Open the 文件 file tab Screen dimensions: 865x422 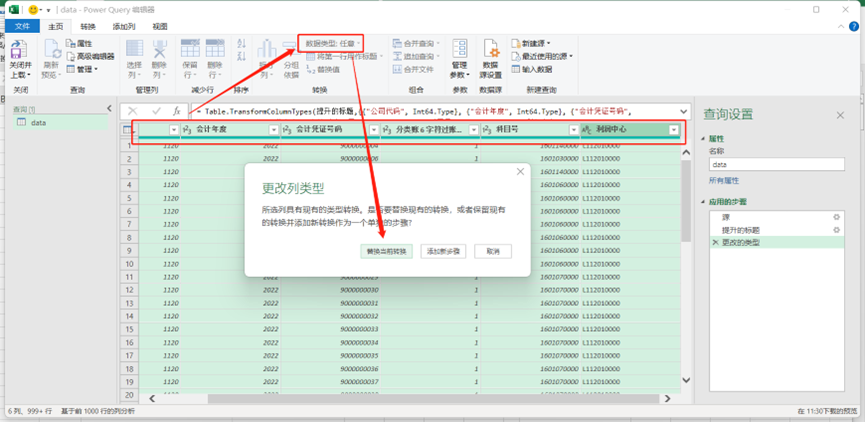[22, 26]
